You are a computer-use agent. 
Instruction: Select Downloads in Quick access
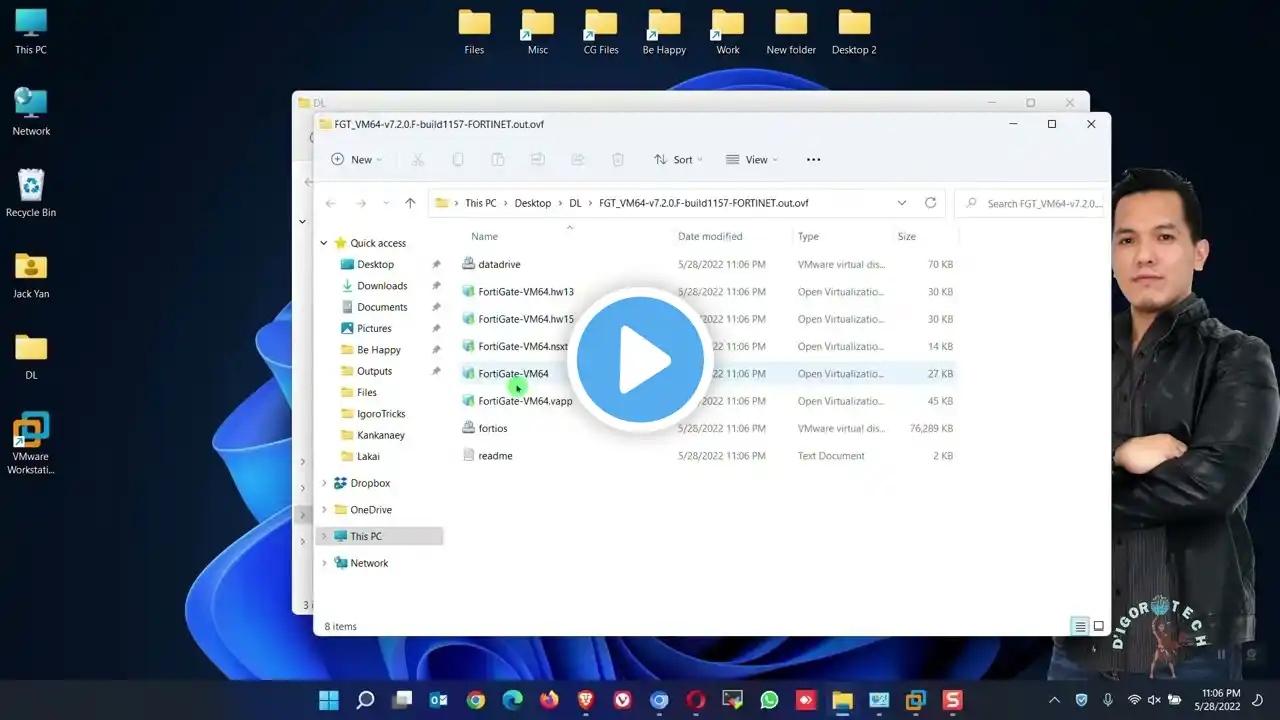(x=382, y=286)
